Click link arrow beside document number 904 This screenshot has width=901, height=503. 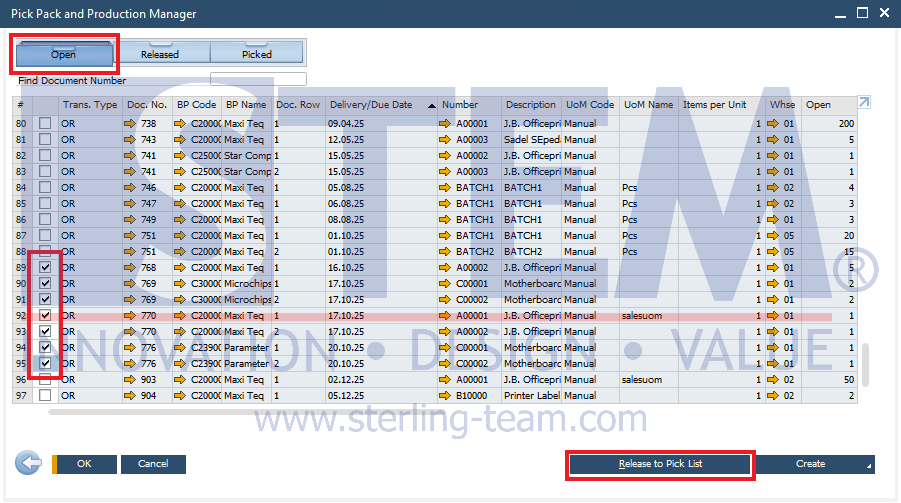(131, 395)
